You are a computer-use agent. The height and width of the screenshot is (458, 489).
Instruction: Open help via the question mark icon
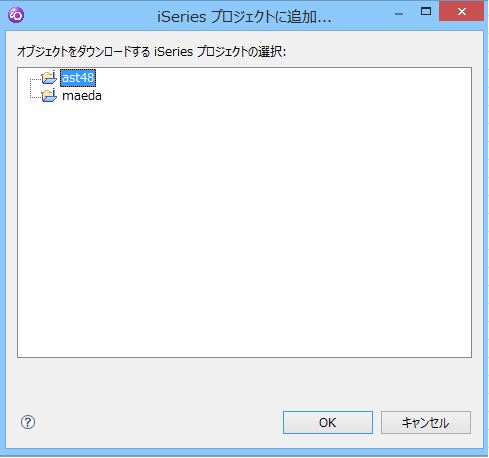coord(28,422)
